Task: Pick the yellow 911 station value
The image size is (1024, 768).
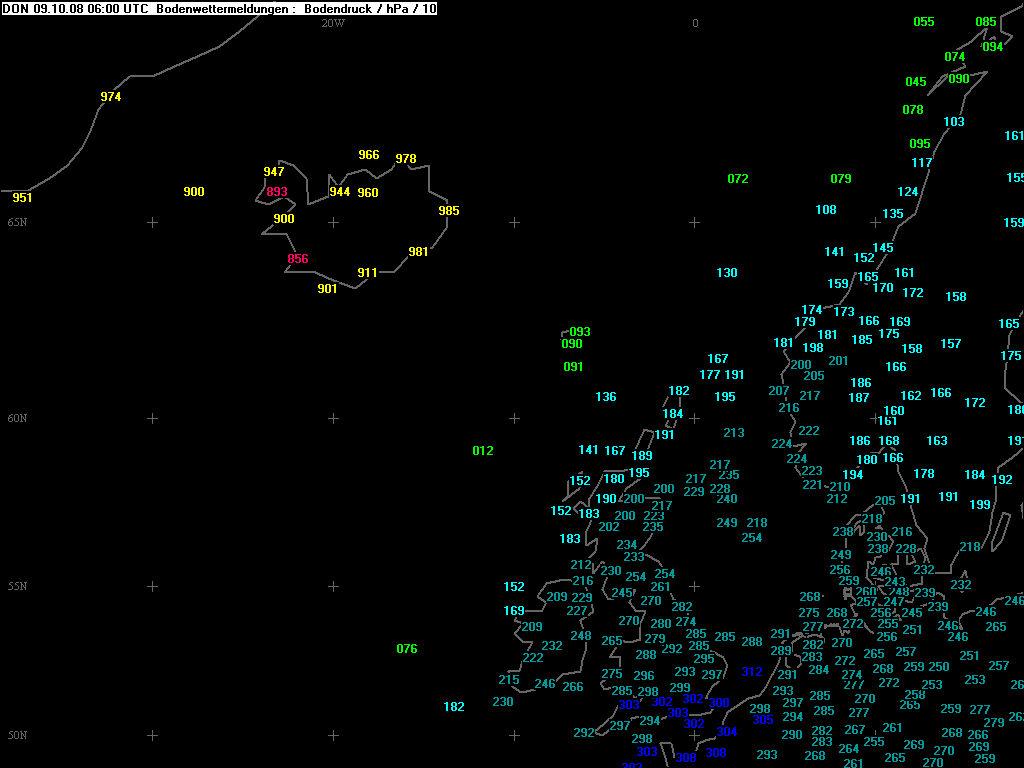Action: coord(367,273)
